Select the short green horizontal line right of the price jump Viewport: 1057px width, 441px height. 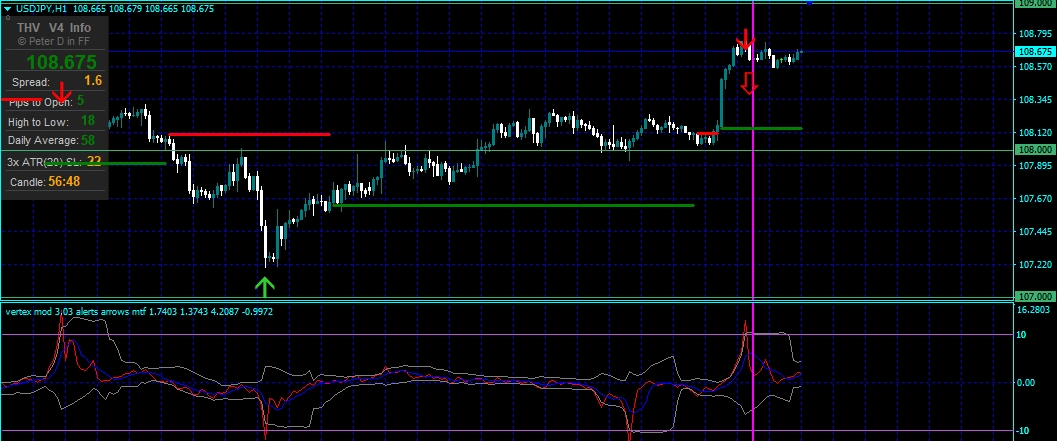pos(762,128)
